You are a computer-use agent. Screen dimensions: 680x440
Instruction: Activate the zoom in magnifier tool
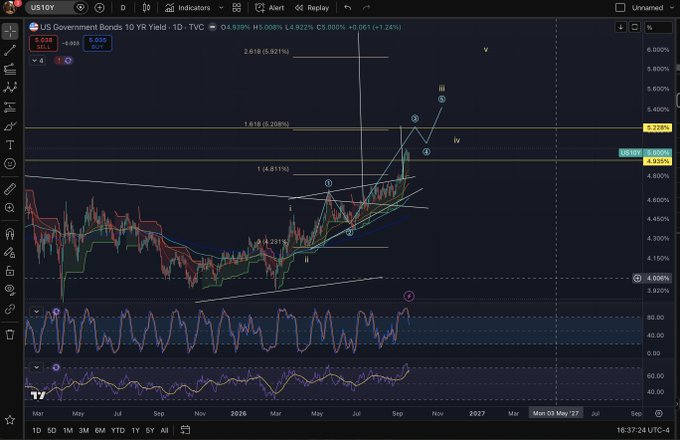click(x=10, y=208)
